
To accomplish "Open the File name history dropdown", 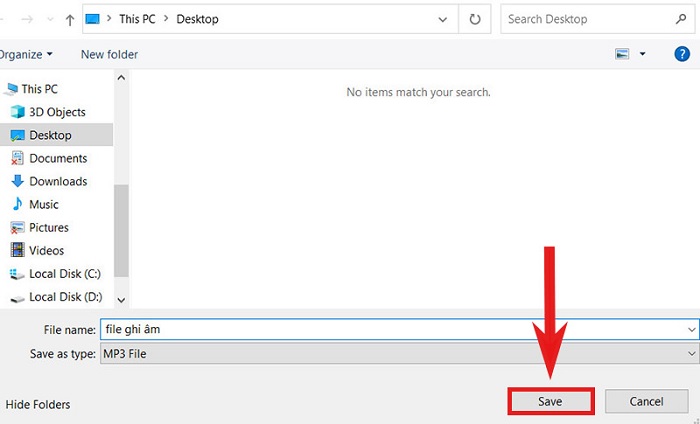I will pos(692,329).
